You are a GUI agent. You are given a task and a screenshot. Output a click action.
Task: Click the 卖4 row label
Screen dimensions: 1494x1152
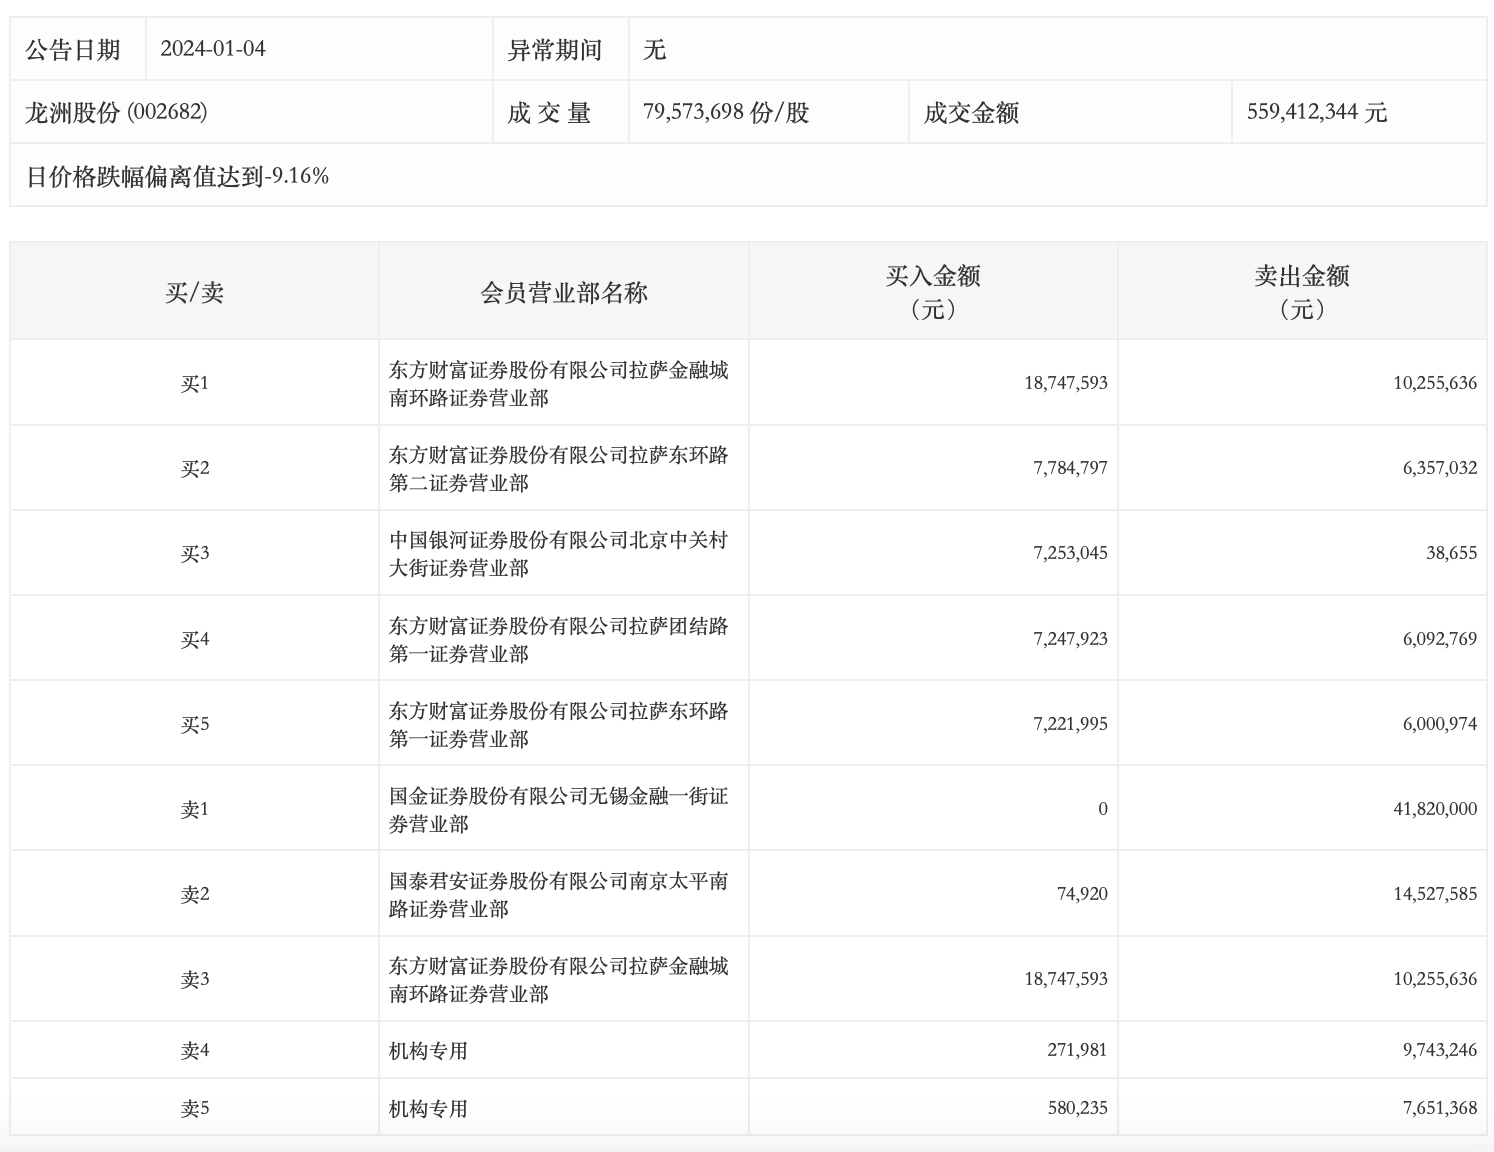pos(195,1051)
